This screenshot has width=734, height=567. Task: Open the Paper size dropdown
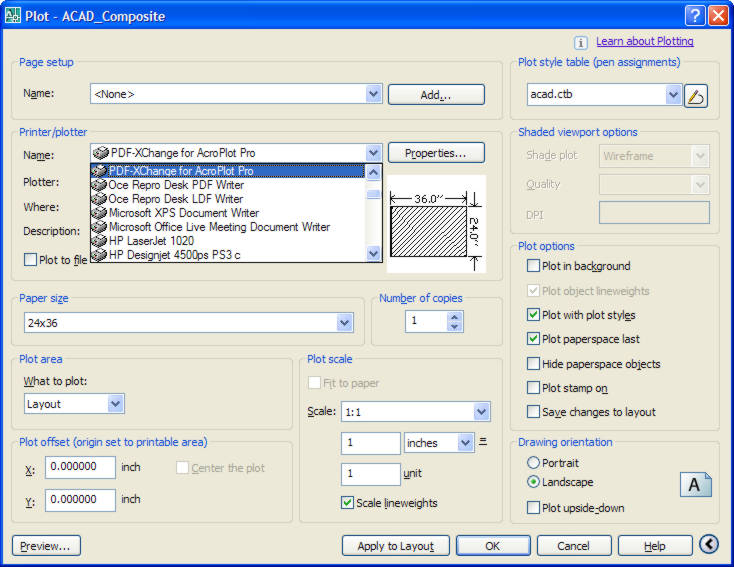point(345,323)
